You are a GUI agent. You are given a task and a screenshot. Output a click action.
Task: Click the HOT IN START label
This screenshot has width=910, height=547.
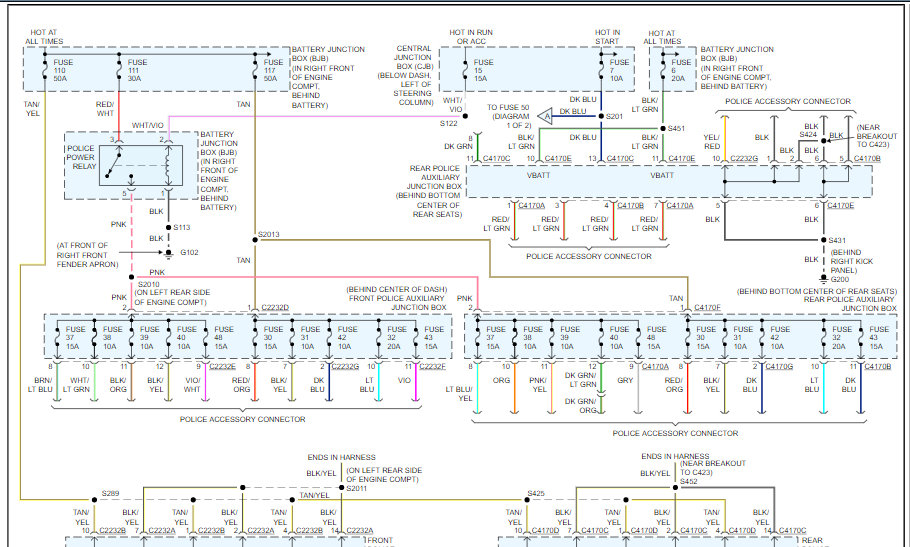tap(607, 37)
